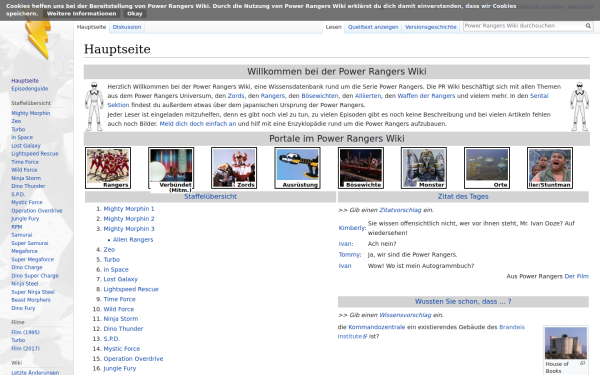Select the Lesen tab
The width and height of the screenshot is (600, 375).
[x=333, y=27]
